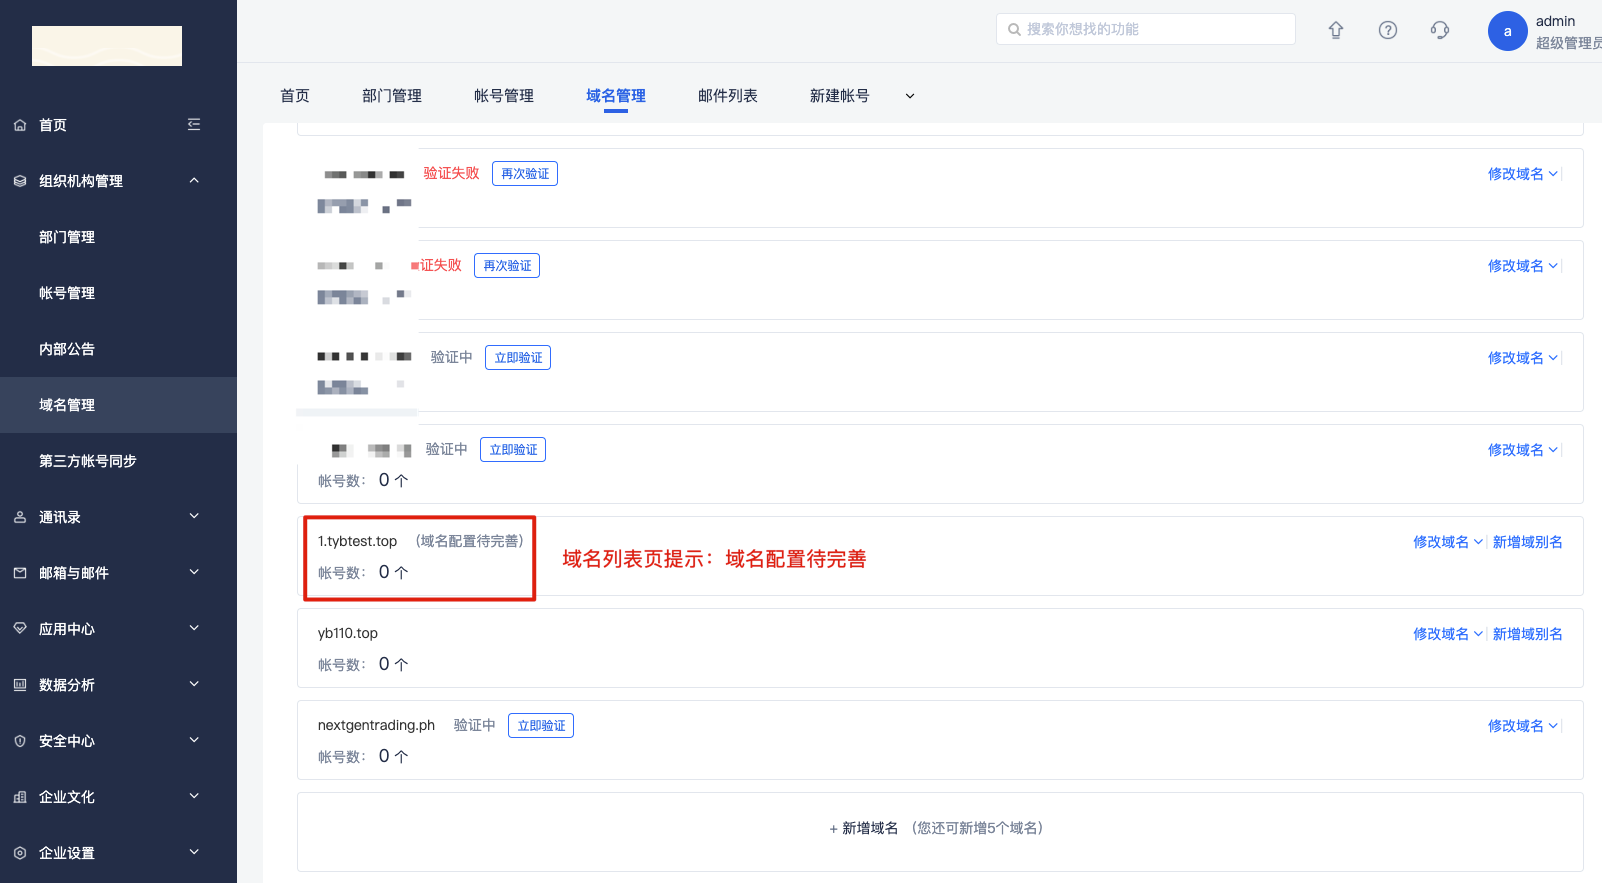Click the 数据分析 chart icon in sidebar

[20, 685]
